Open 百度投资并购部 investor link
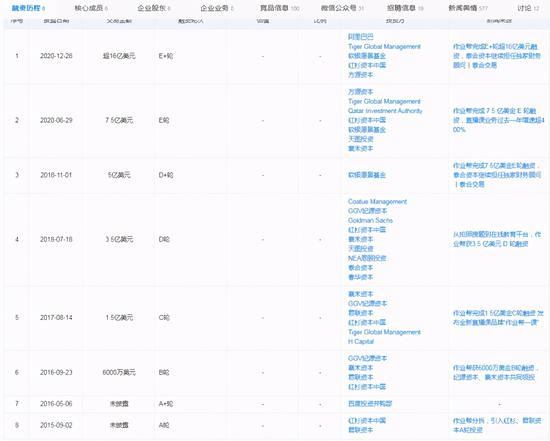 (x=370, y=403)
